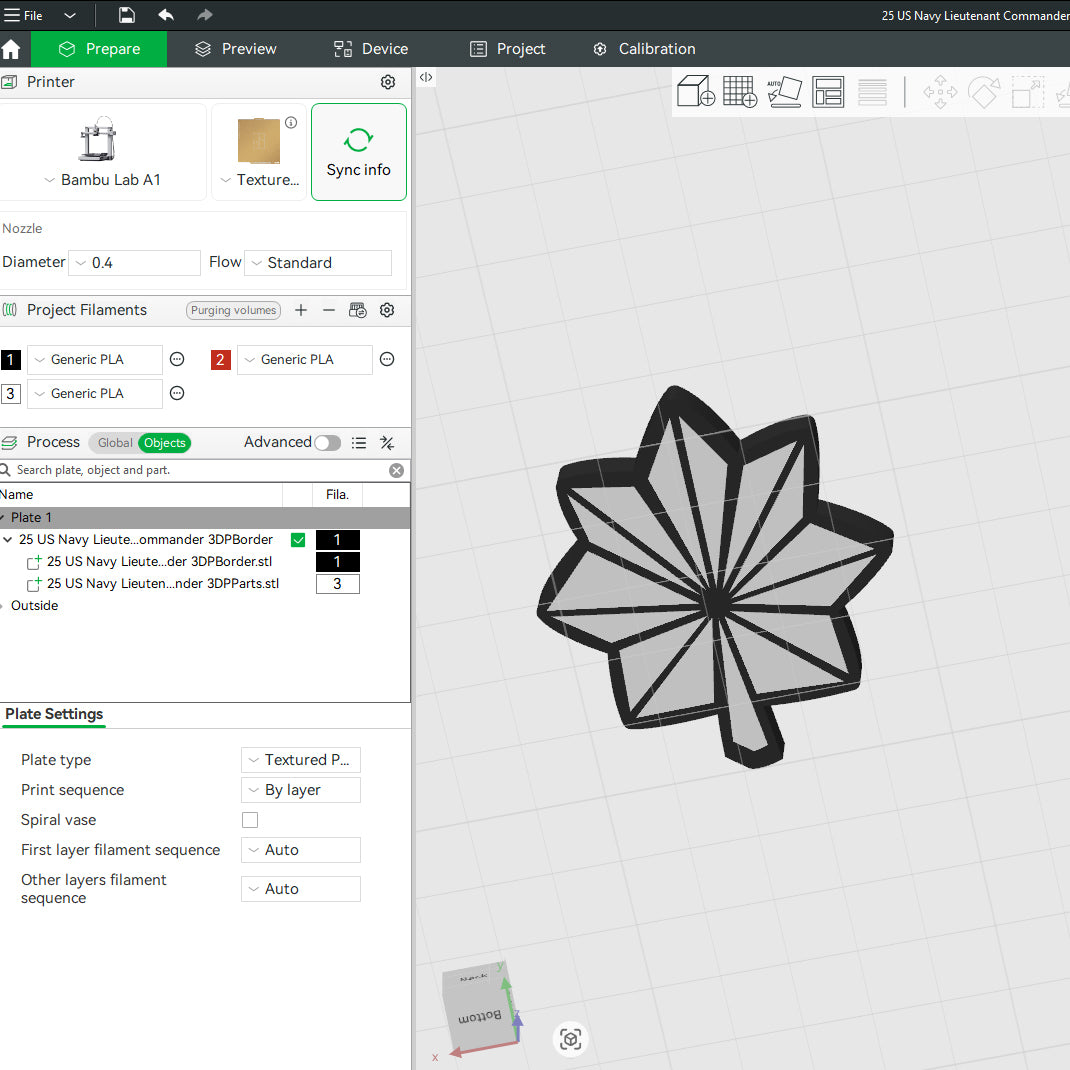Open Other layers filament sequence dropdown
Screen dimensions: 1070x1070
tap(301, 889)
